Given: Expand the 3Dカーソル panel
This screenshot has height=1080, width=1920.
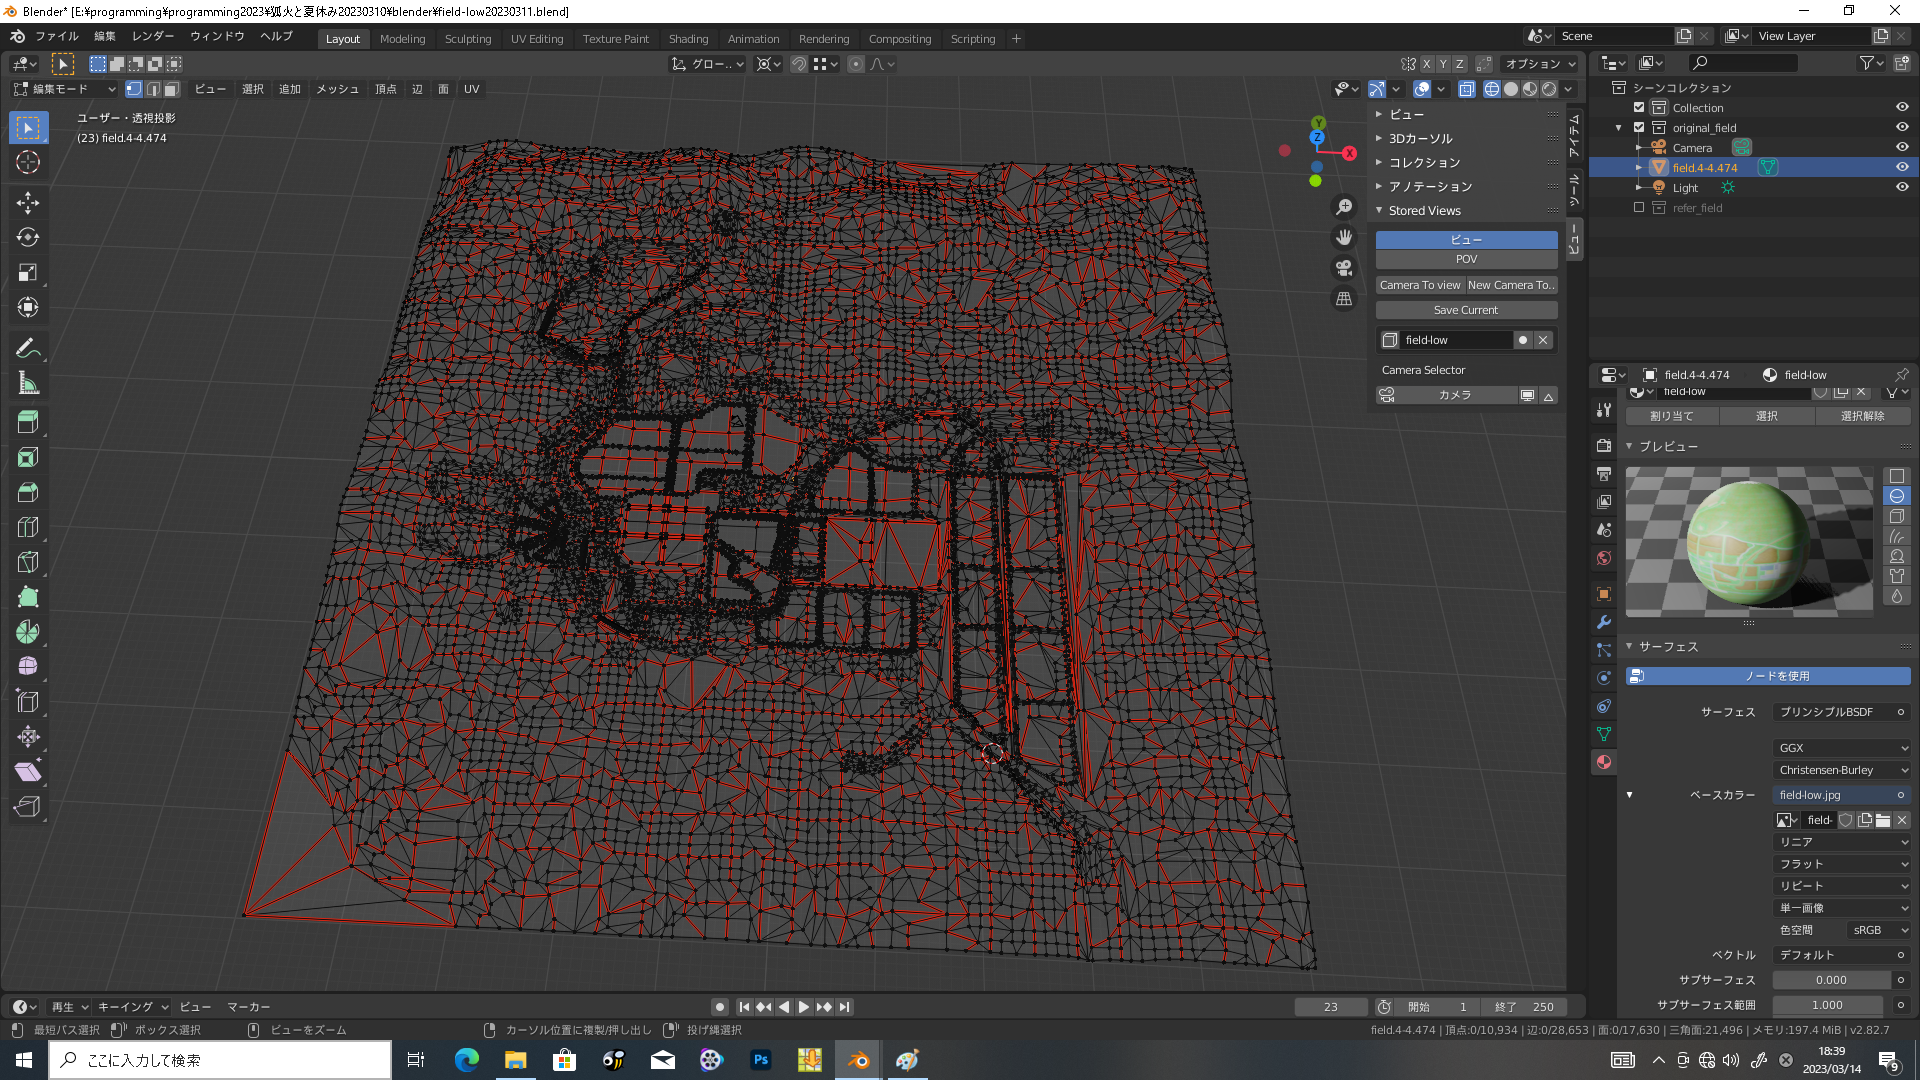Looking at the screenshot, I should [x=1420, y=139].
